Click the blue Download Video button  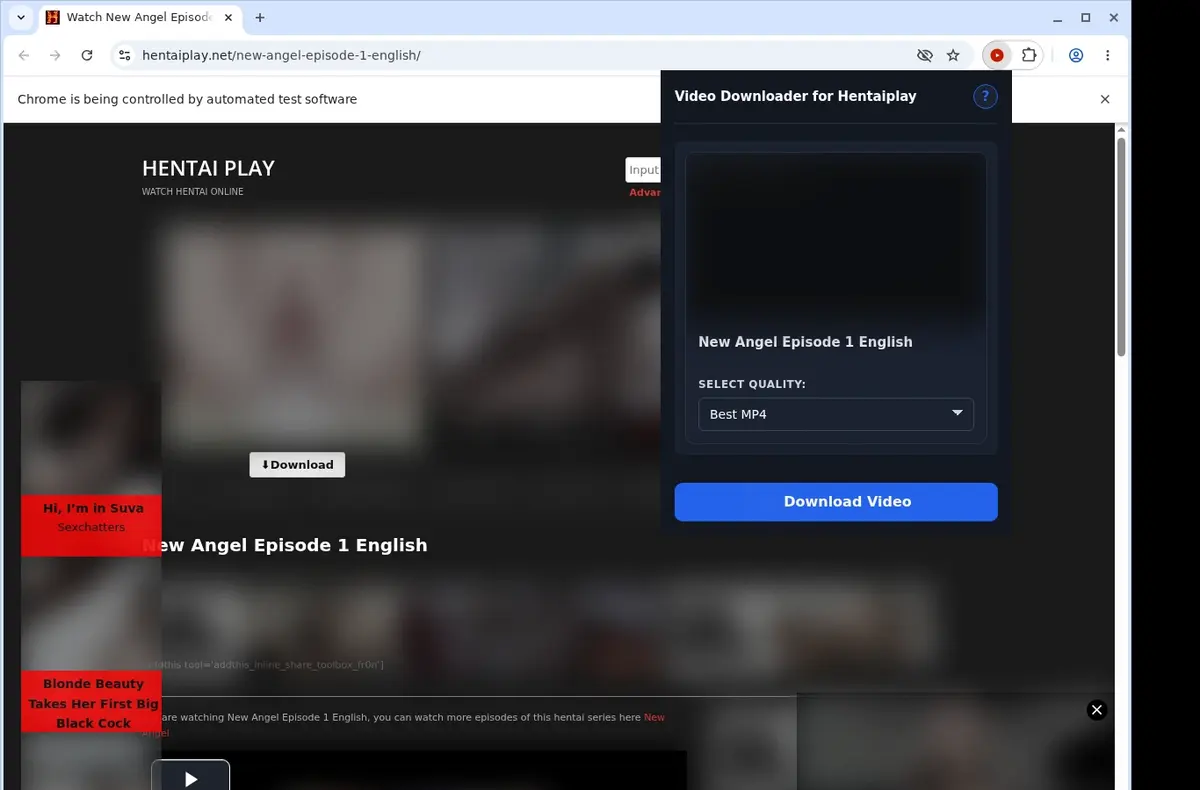point(836,502)
